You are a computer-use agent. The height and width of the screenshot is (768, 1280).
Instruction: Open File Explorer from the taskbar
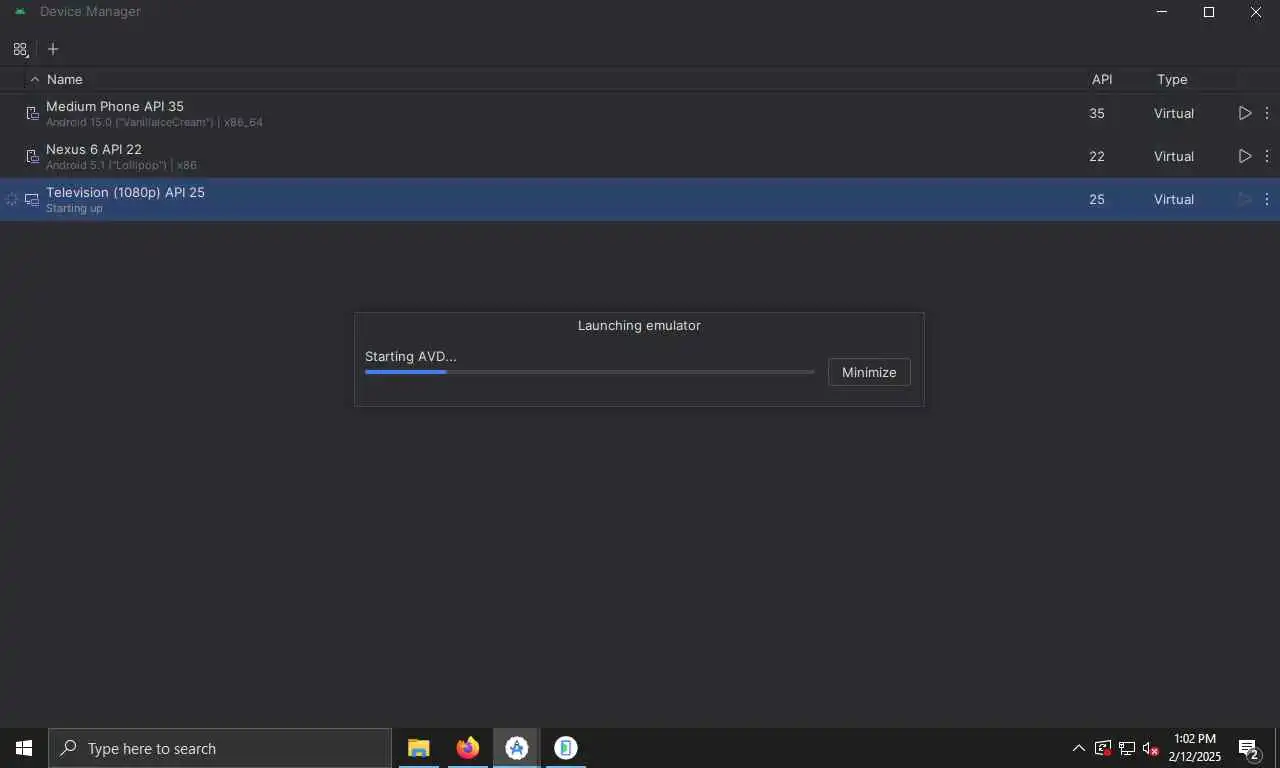(418, 748)
